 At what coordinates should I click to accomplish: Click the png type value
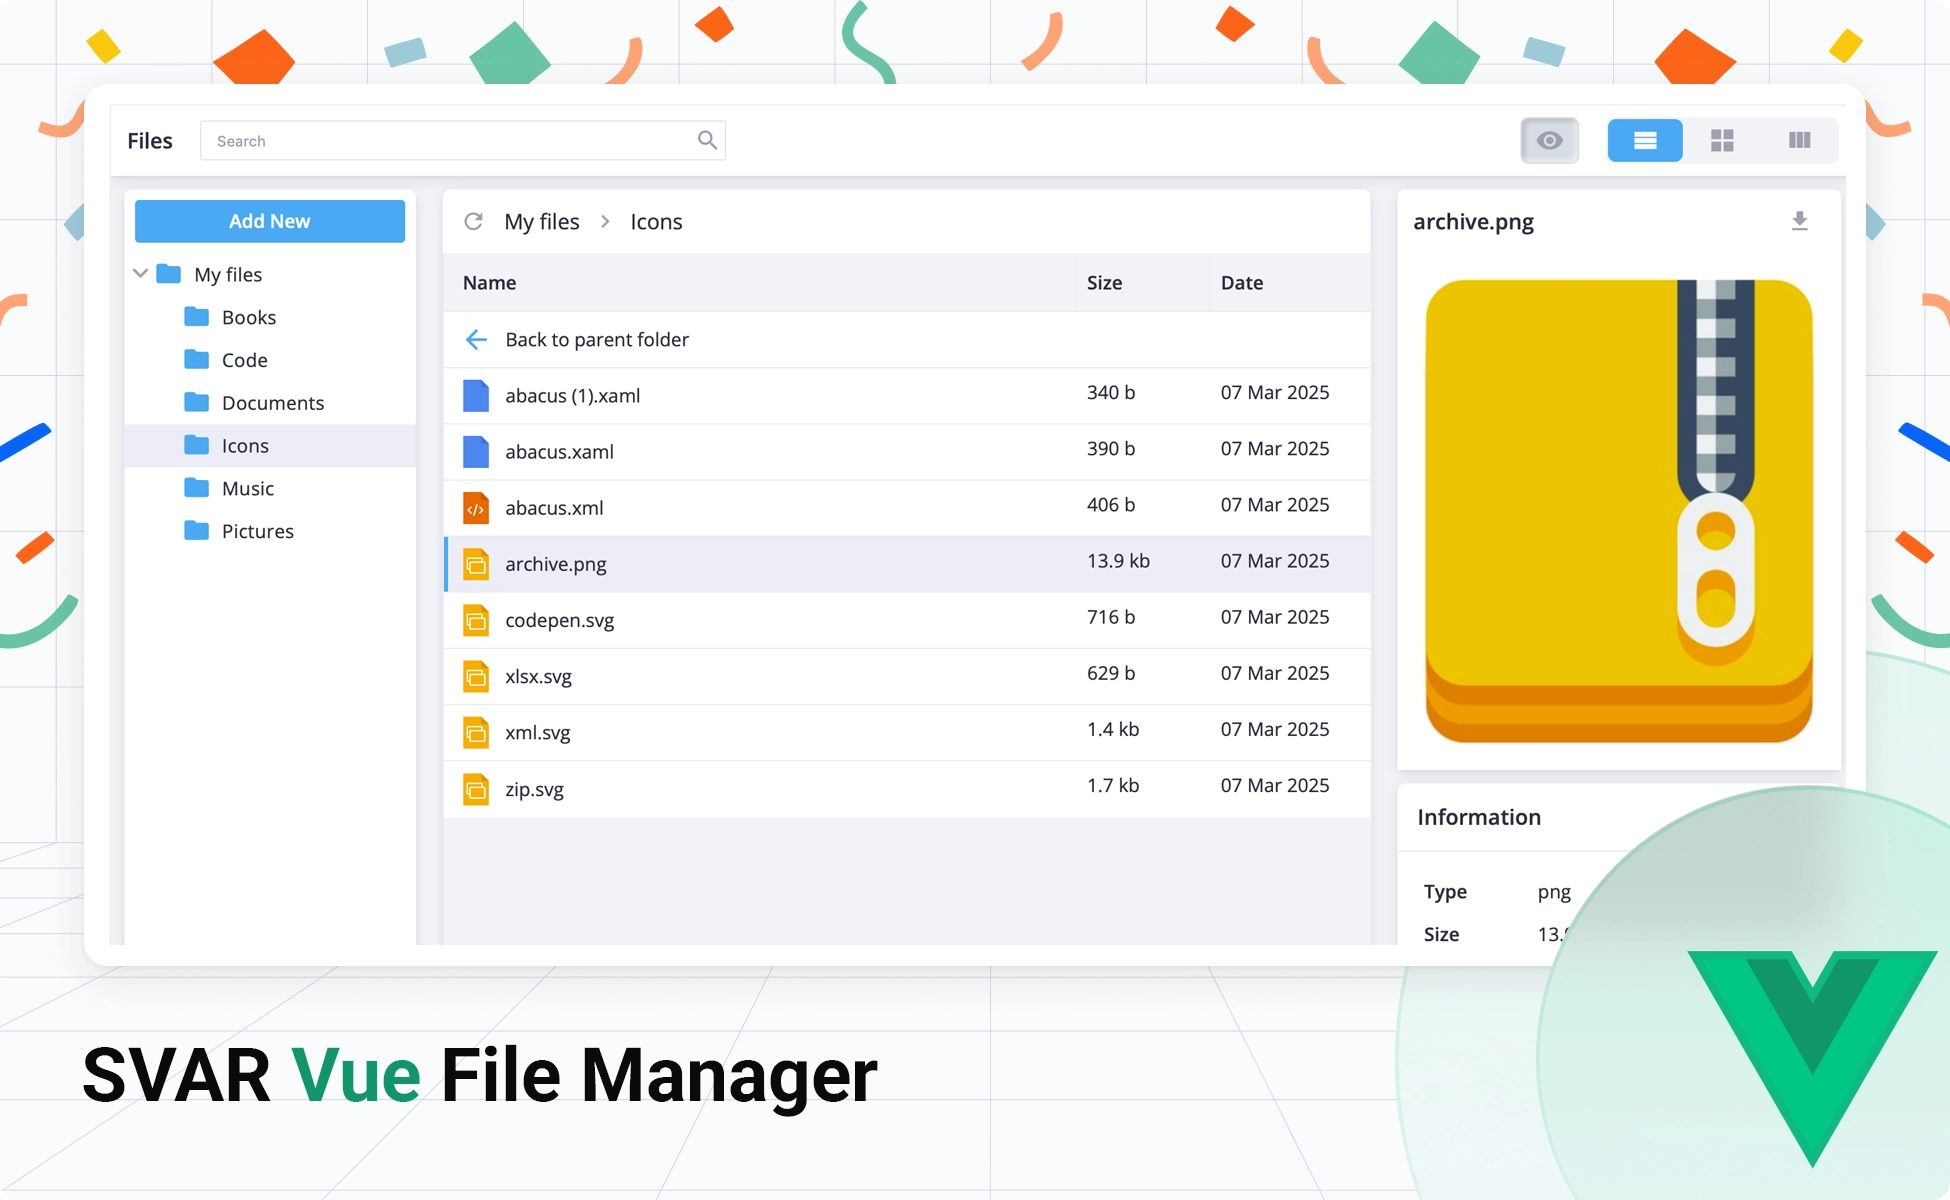1554,892
